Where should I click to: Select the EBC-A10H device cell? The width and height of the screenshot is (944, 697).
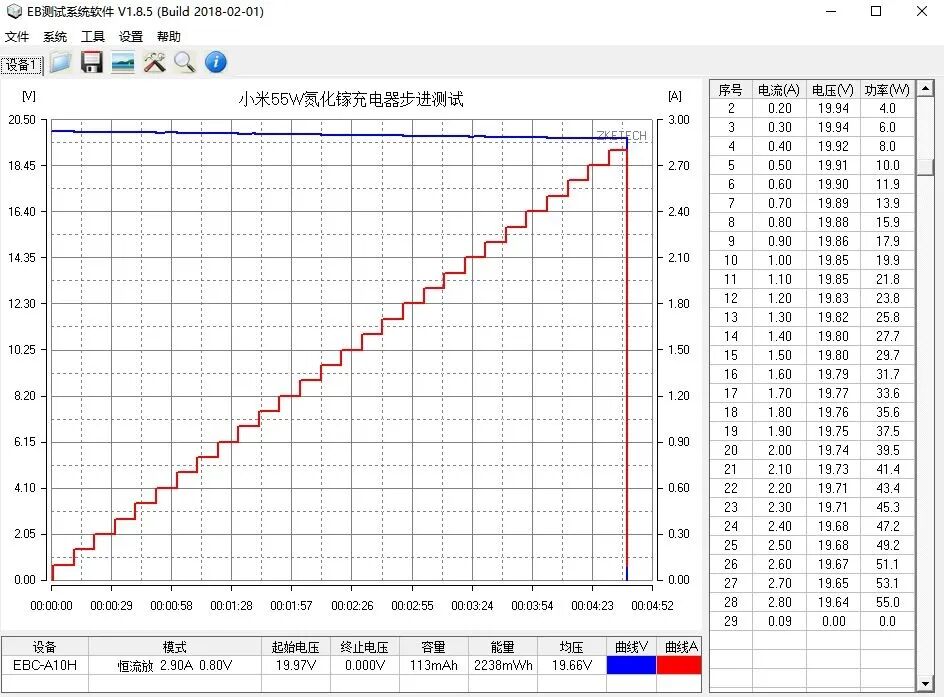pos(45,665)
